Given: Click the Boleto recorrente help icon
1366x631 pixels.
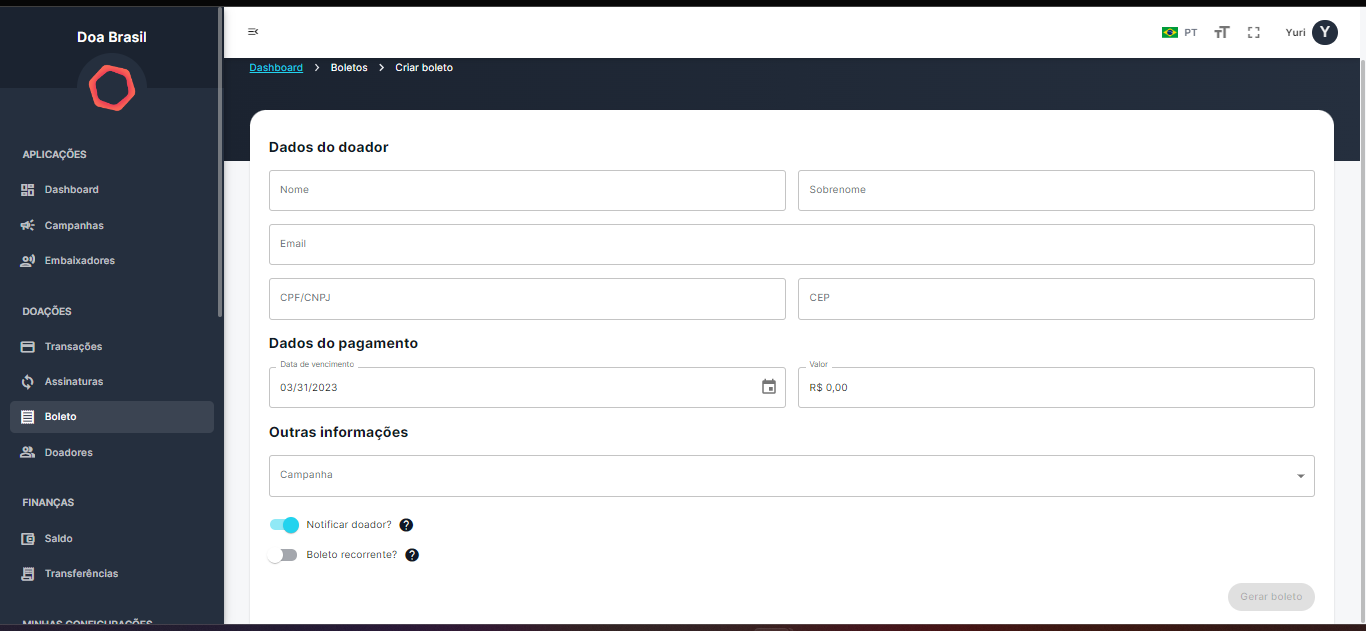Looking at the screenshot, I should pos(411,555).
